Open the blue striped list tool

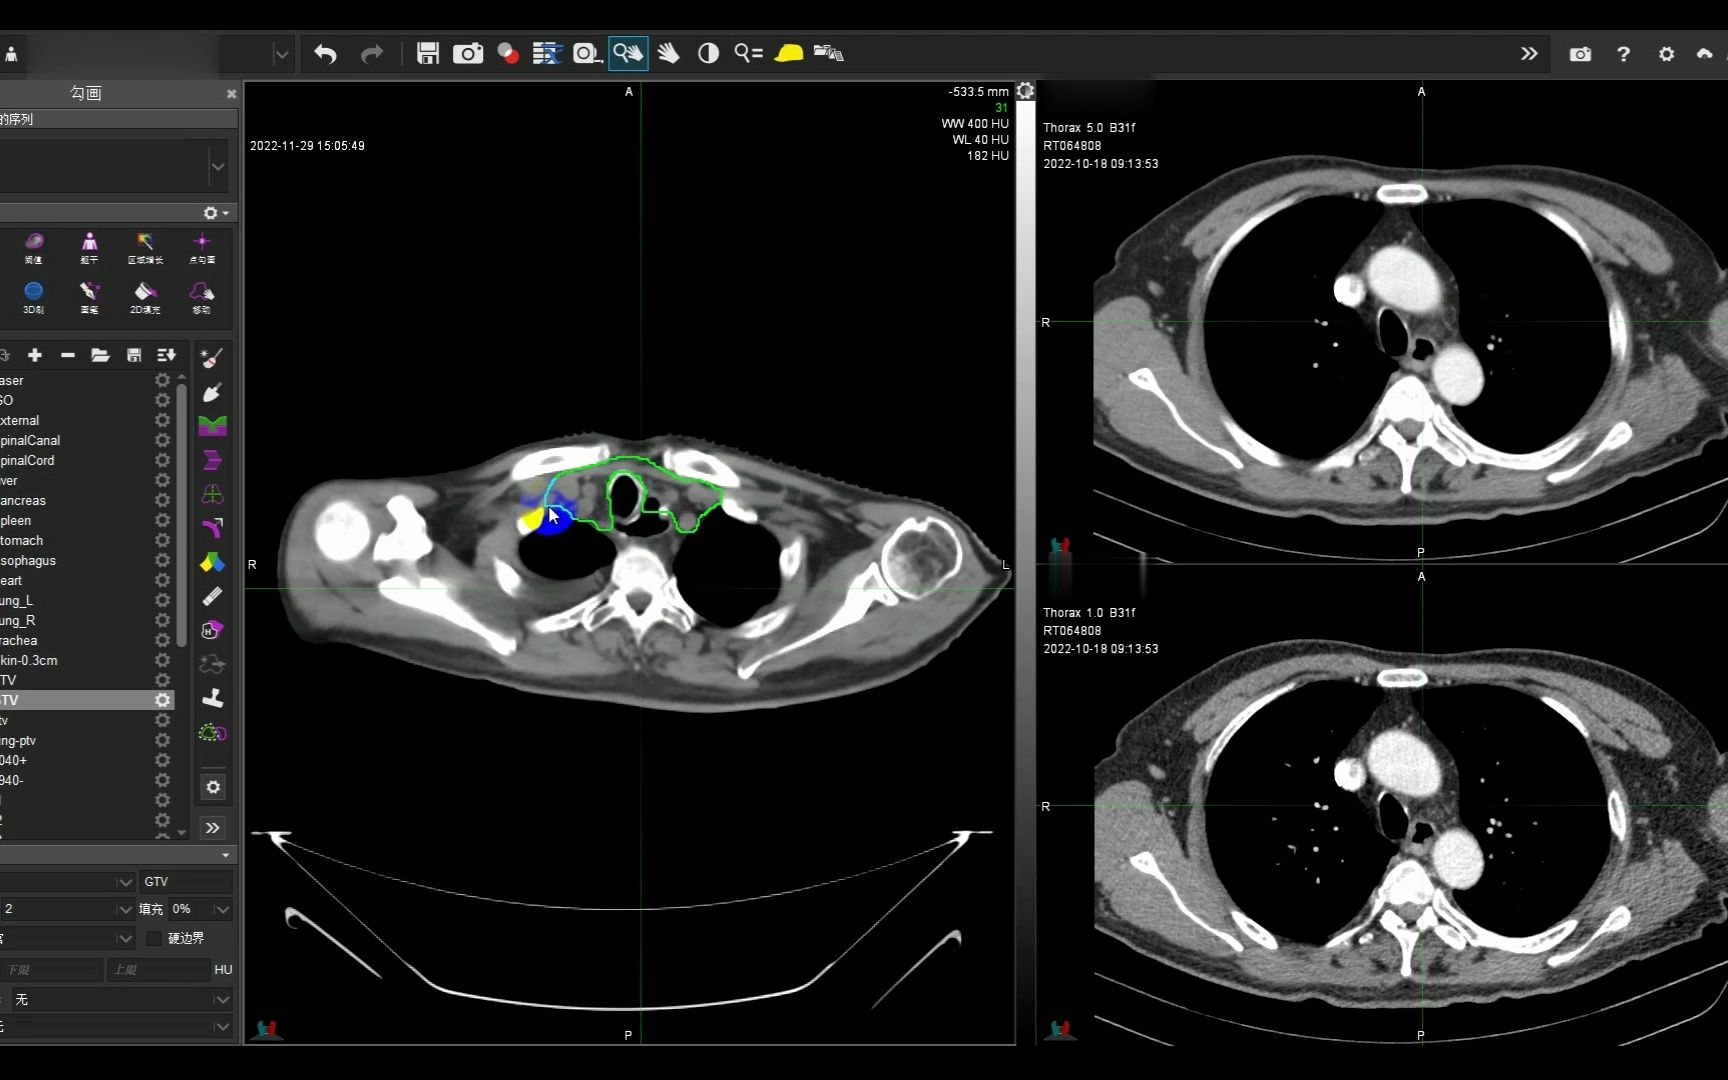tap(547, 54)
